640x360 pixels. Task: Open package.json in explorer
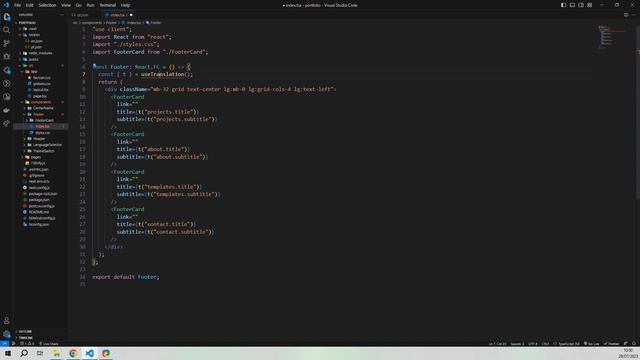(39, 200)
